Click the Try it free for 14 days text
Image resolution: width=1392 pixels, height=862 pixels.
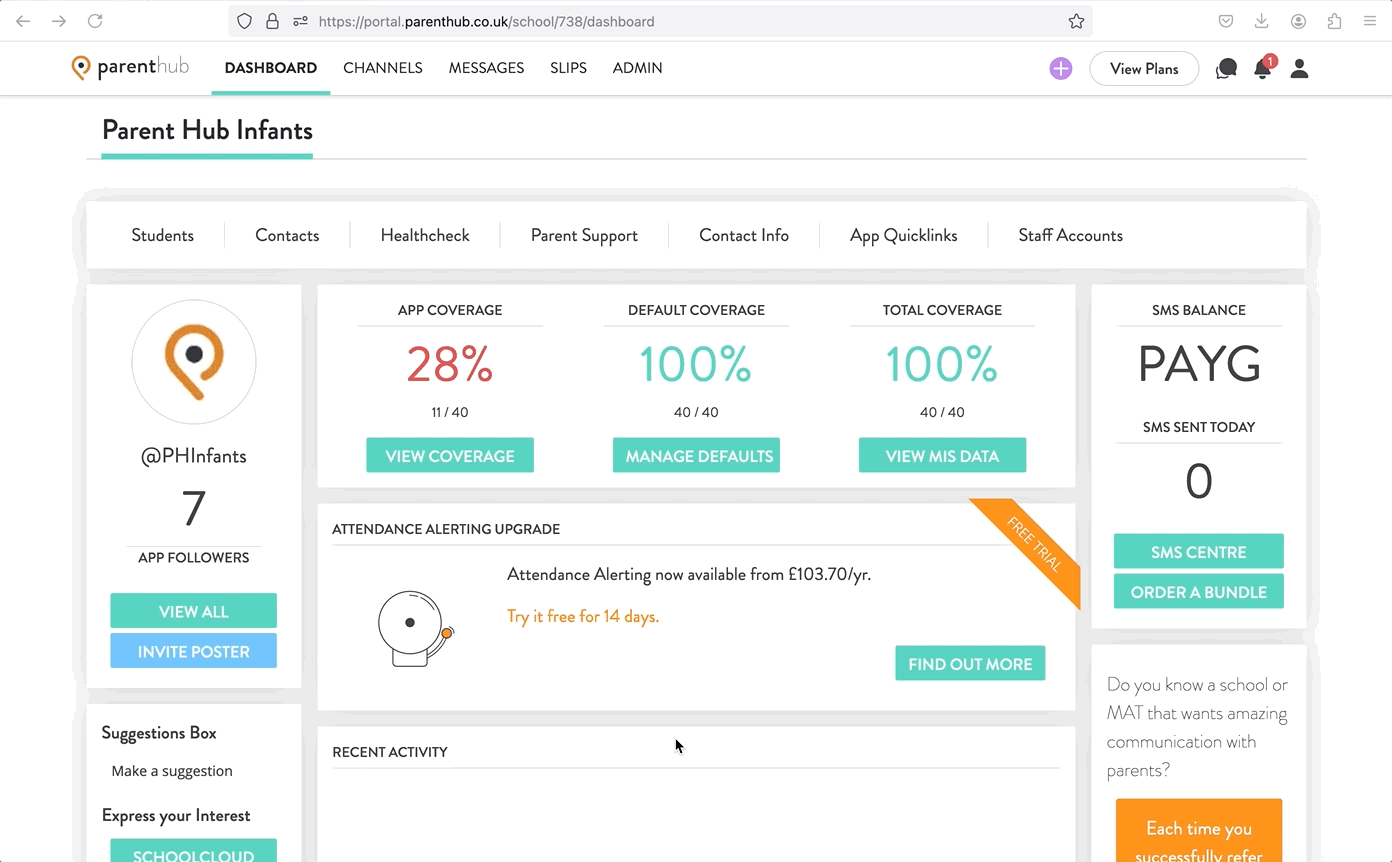583,616
